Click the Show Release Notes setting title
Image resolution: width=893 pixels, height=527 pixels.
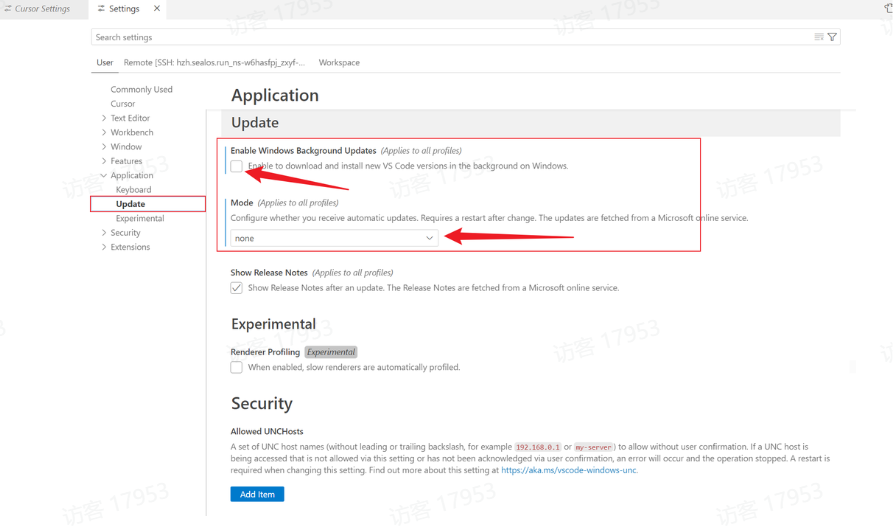[269, 273]
